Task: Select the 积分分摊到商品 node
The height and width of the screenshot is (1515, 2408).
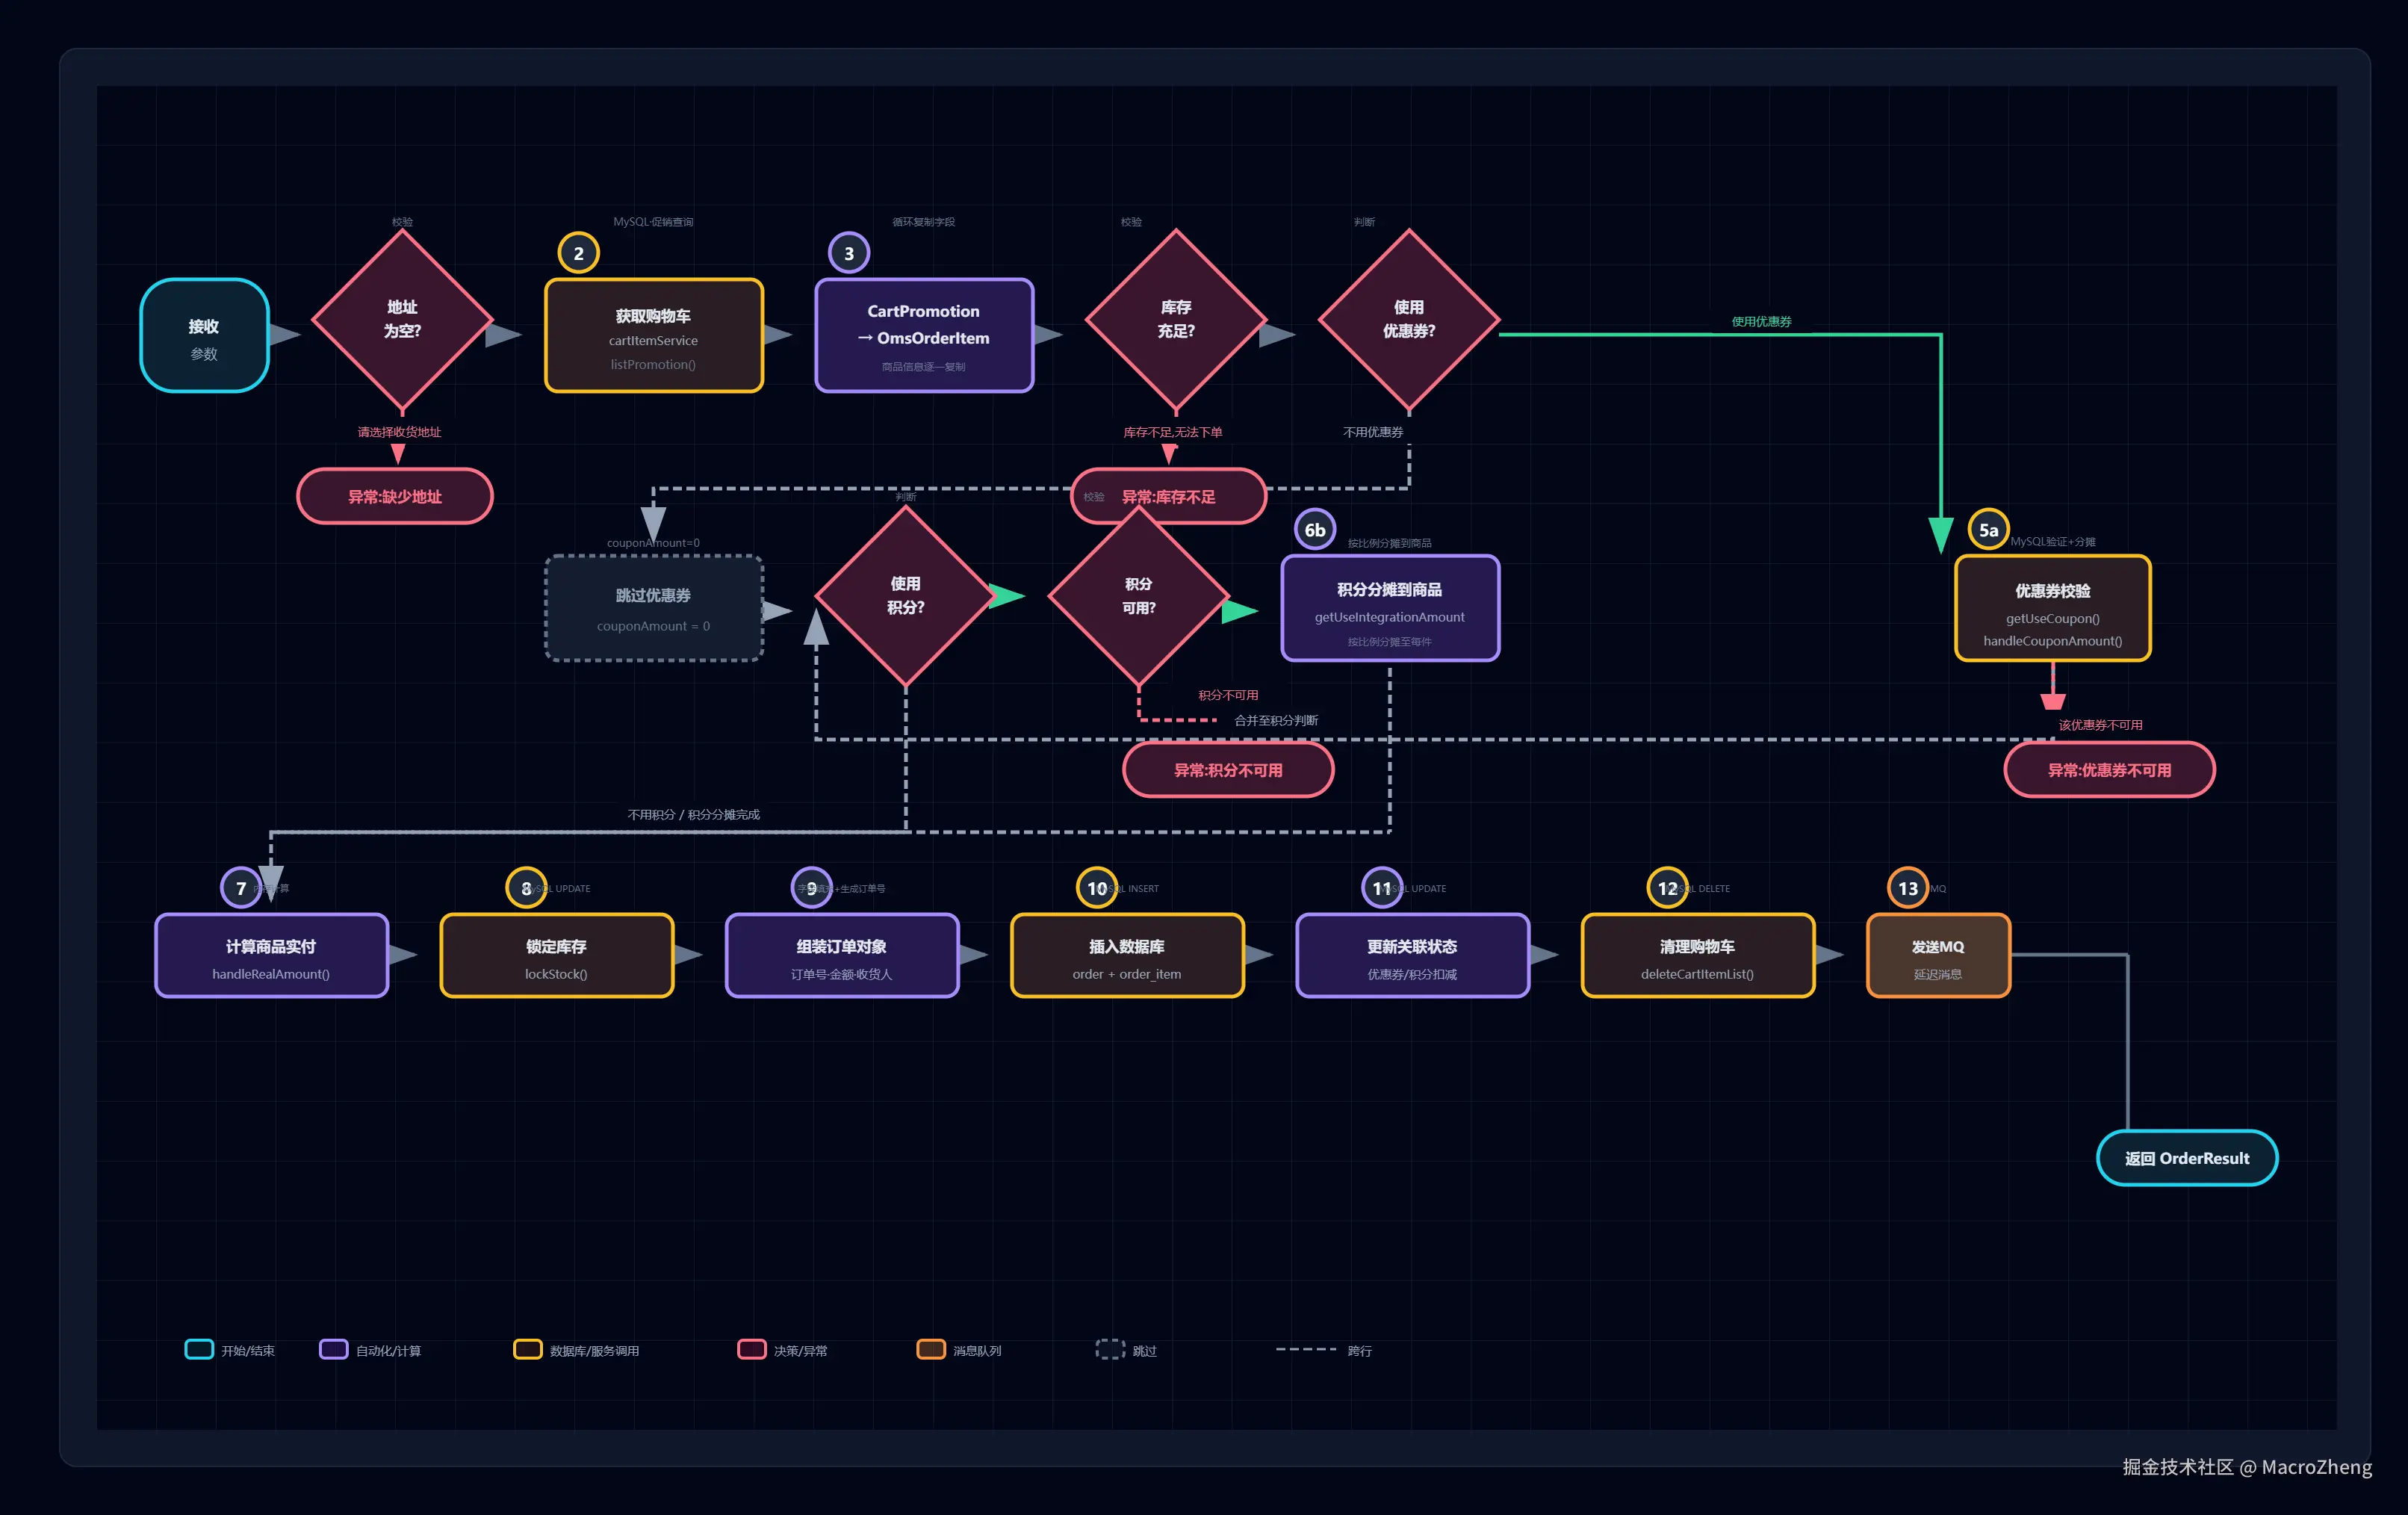Action: click(x=1390, y=608)
